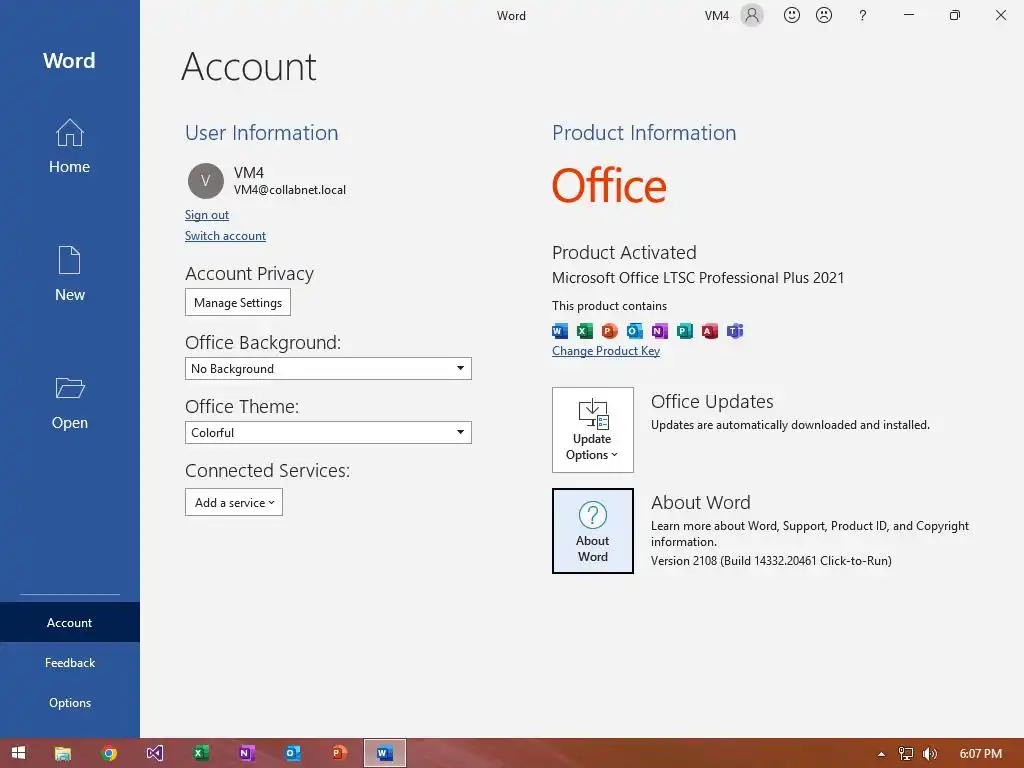Click the Word product icon
Image resolution: width=1024 pixels, height=768 pixels.
point(560,331)
